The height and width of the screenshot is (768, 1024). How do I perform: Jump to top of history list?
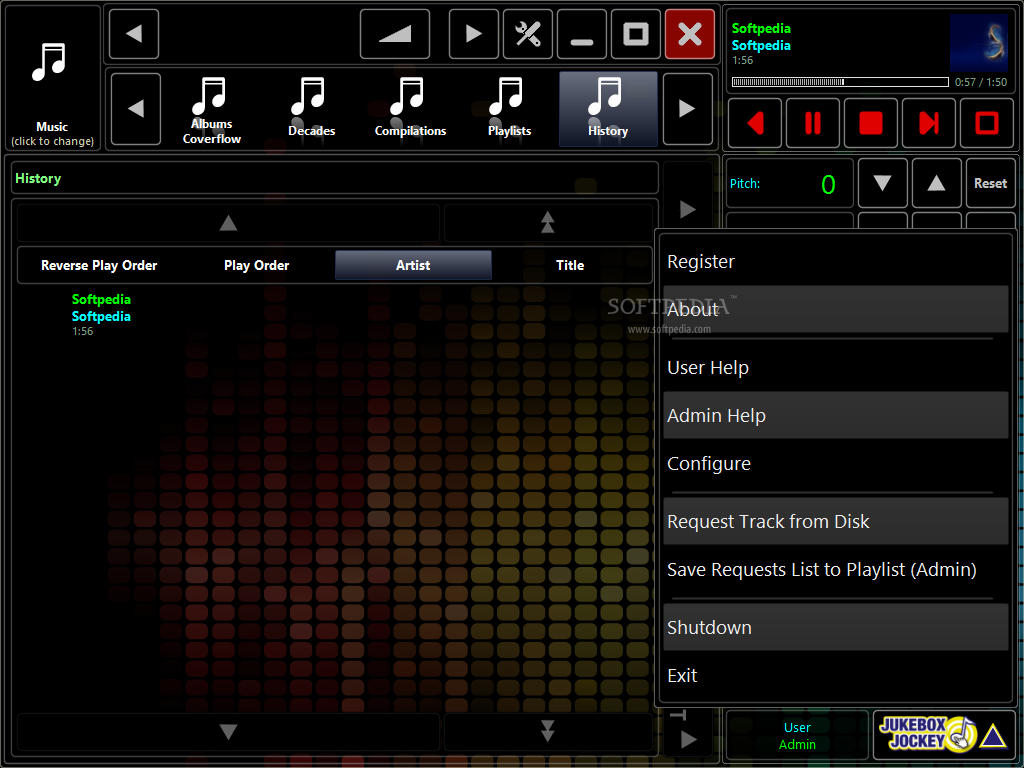pyautogui.click(x=547, y=223)
